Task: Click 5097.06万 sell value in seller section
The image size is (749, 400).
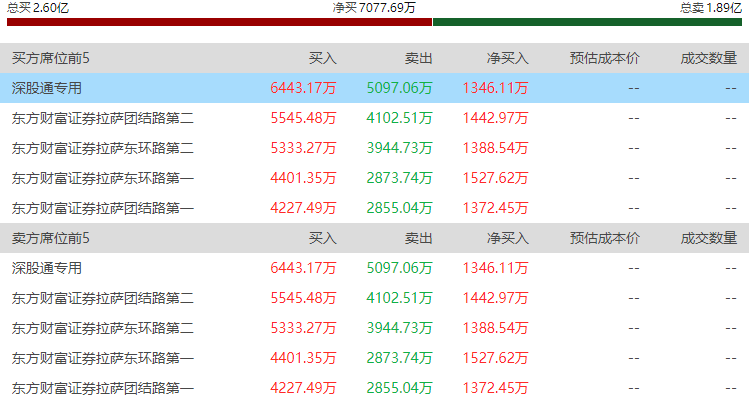Action: (399, 268)
